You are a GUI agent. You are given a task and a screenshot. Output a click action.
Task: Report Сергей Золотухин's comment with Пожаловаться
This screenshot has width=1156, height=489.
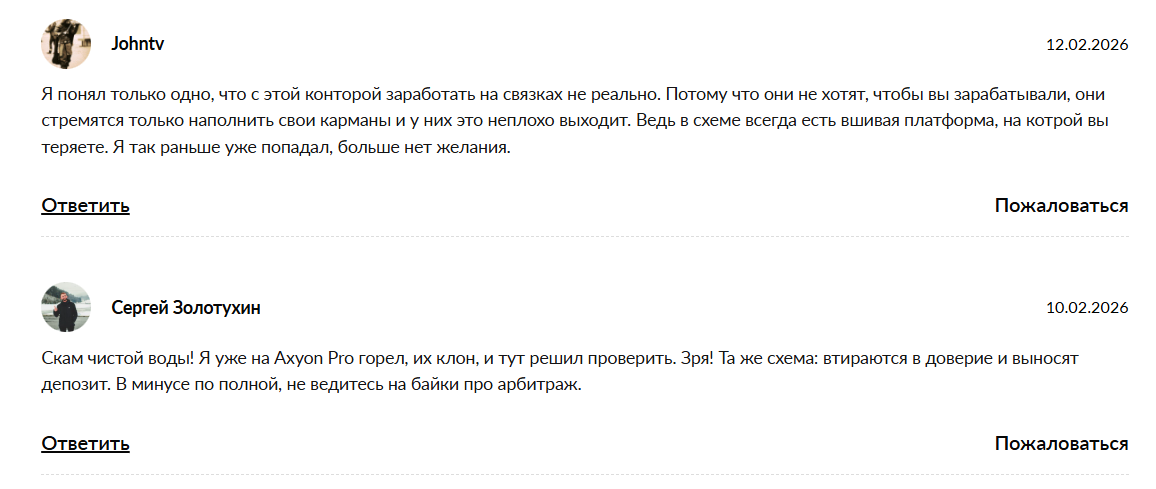coord(1061,444)
